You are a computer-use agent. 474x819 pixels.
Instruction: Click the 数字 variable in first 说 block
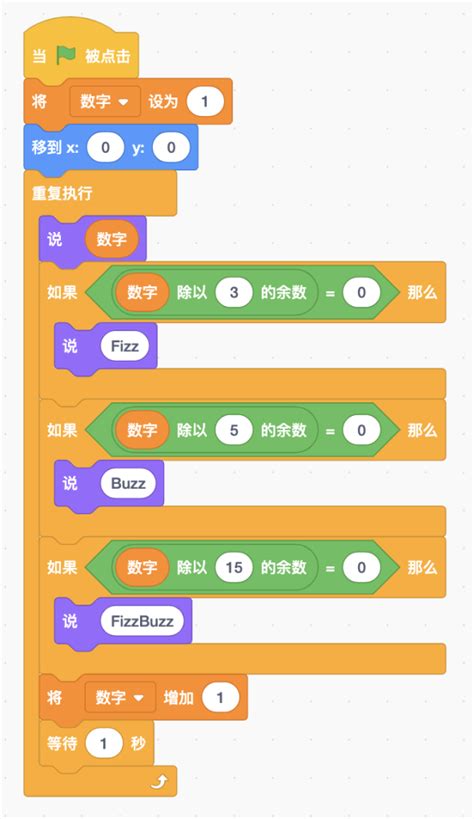tap(111, 239)
